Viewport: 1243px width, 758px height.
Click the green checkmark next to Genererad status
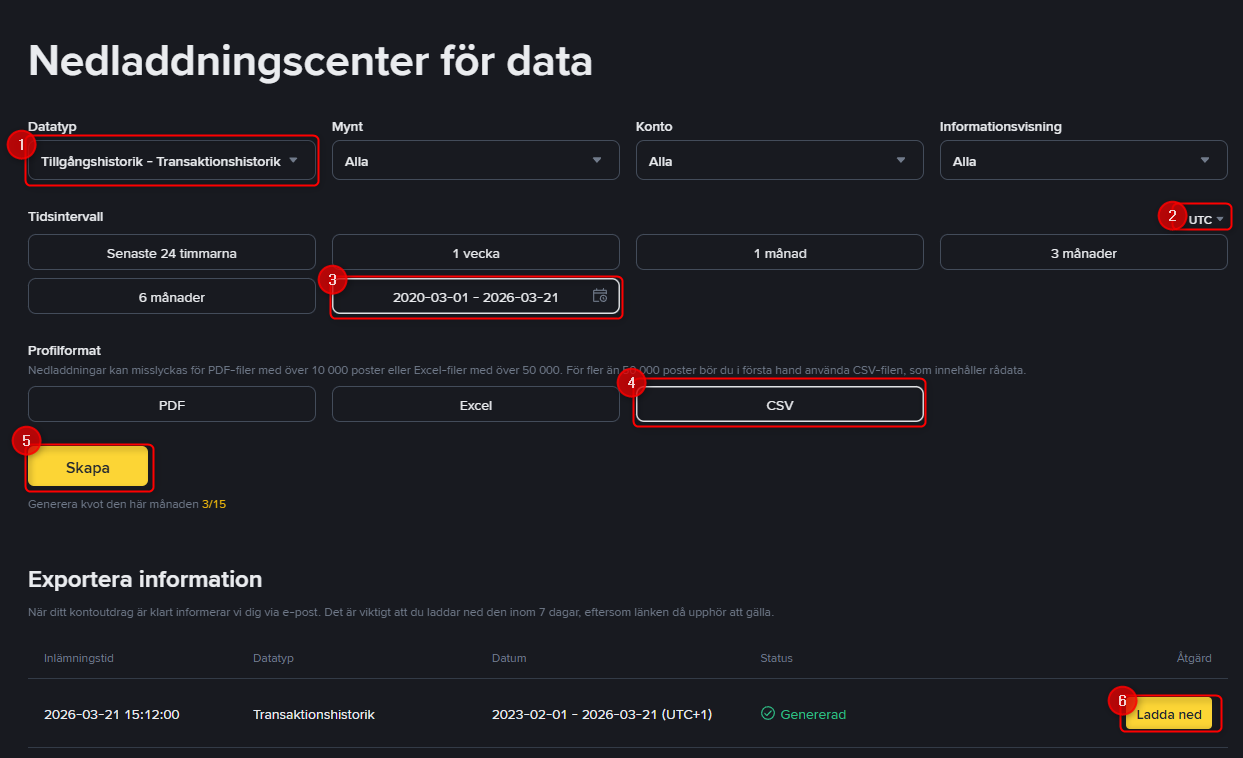[x=769, y=714]
